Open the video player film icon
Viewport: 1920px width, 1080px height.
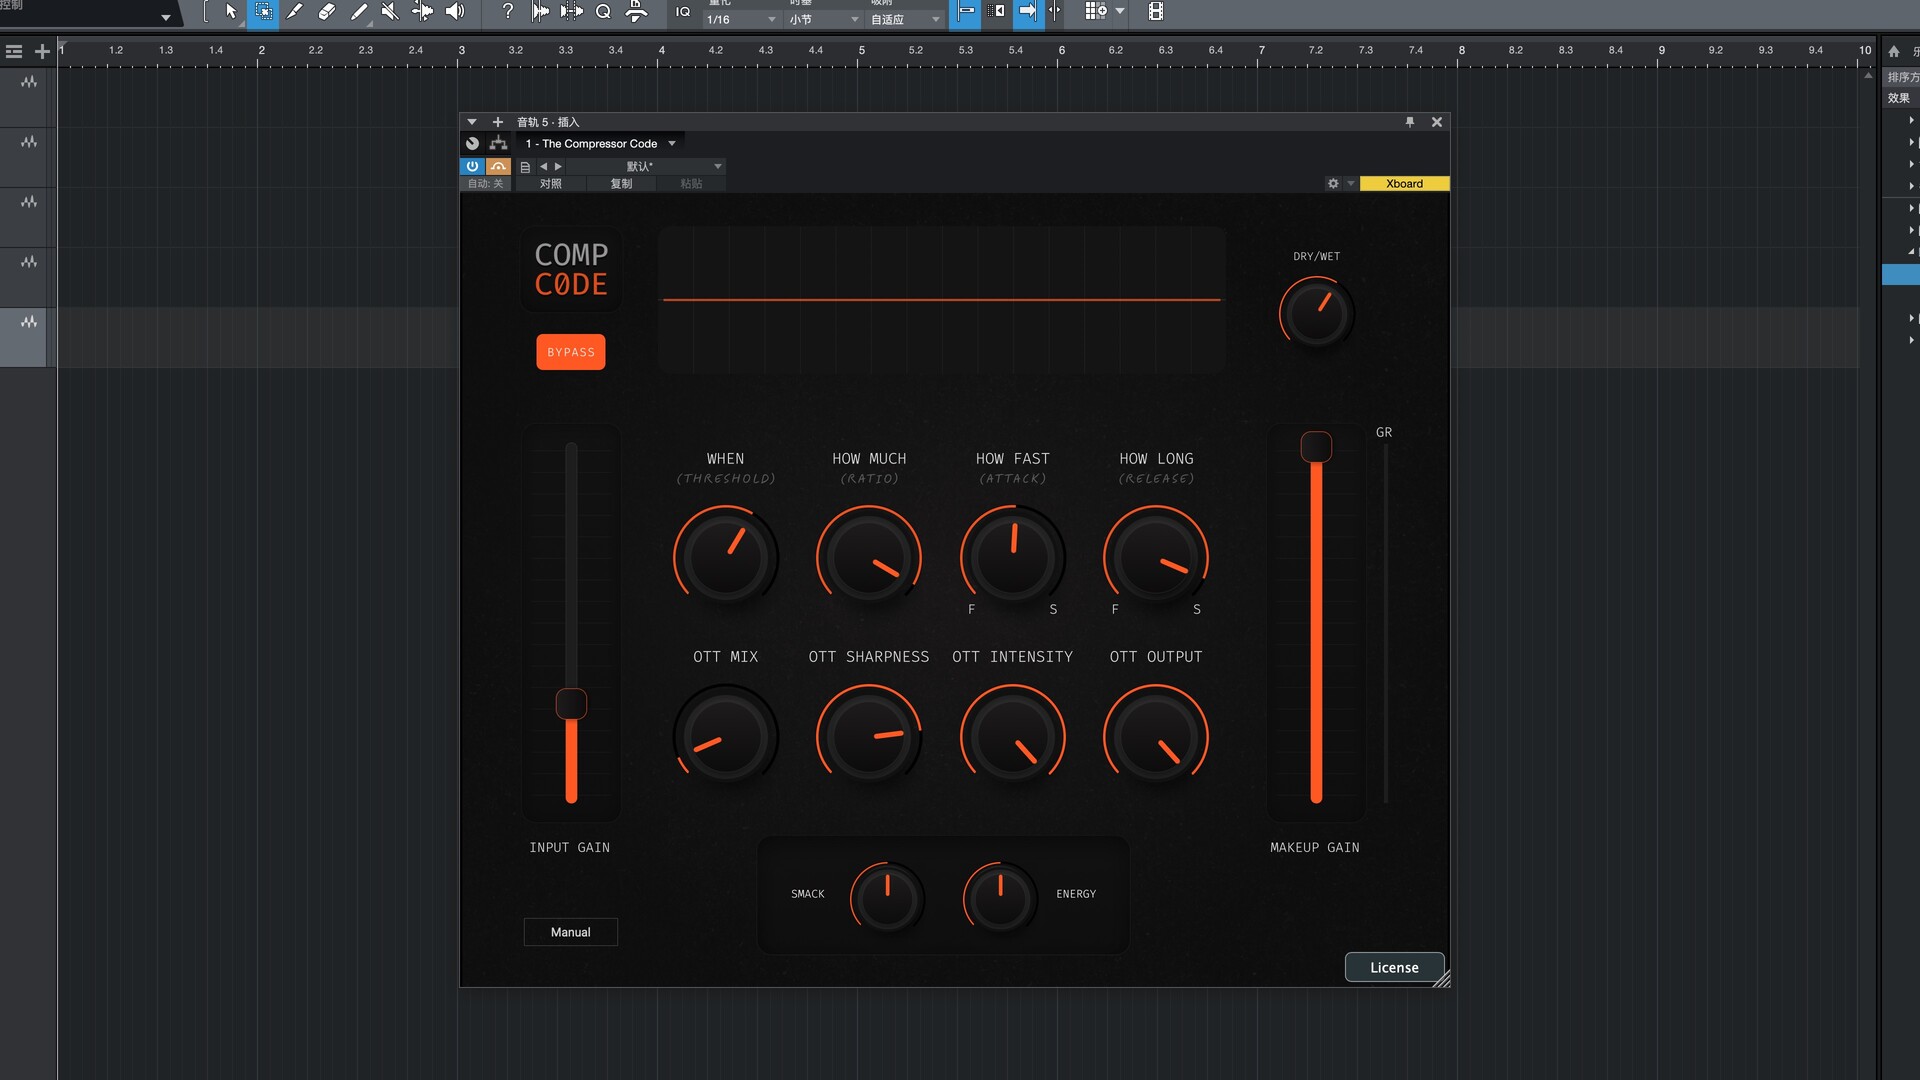1155,11
